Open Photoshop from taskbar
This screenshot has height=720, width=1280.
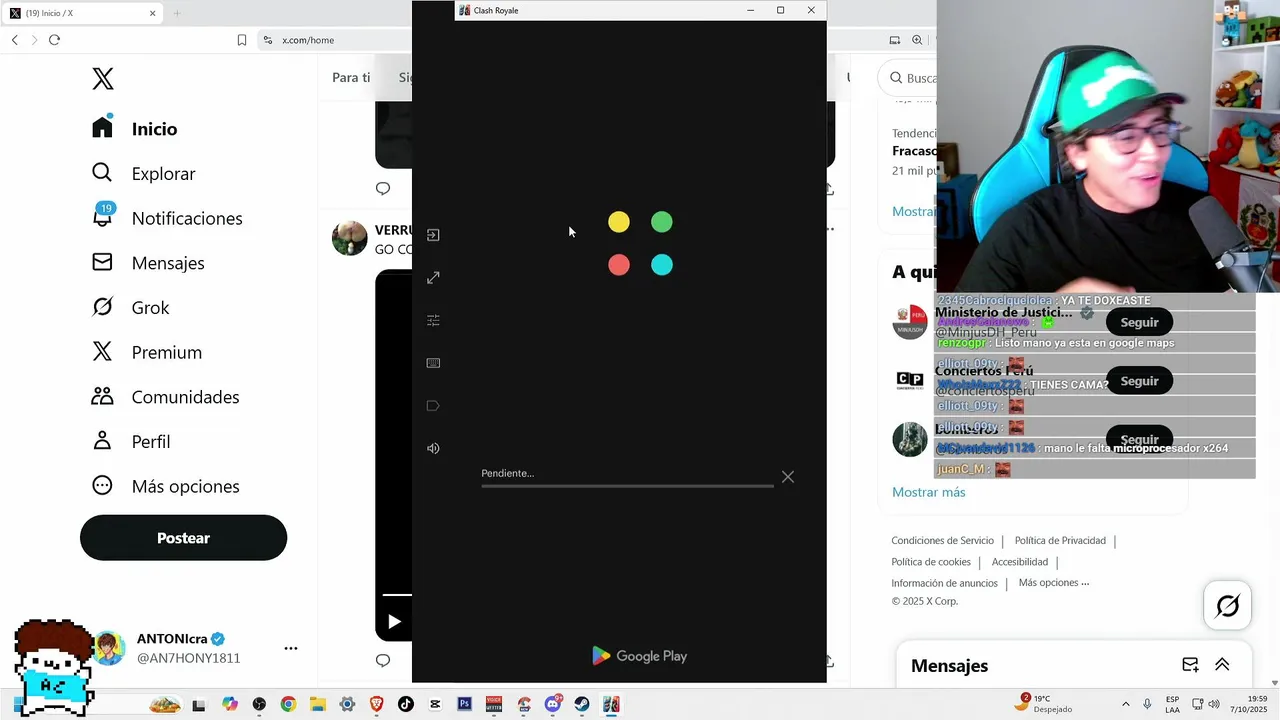tap(464, 705)
